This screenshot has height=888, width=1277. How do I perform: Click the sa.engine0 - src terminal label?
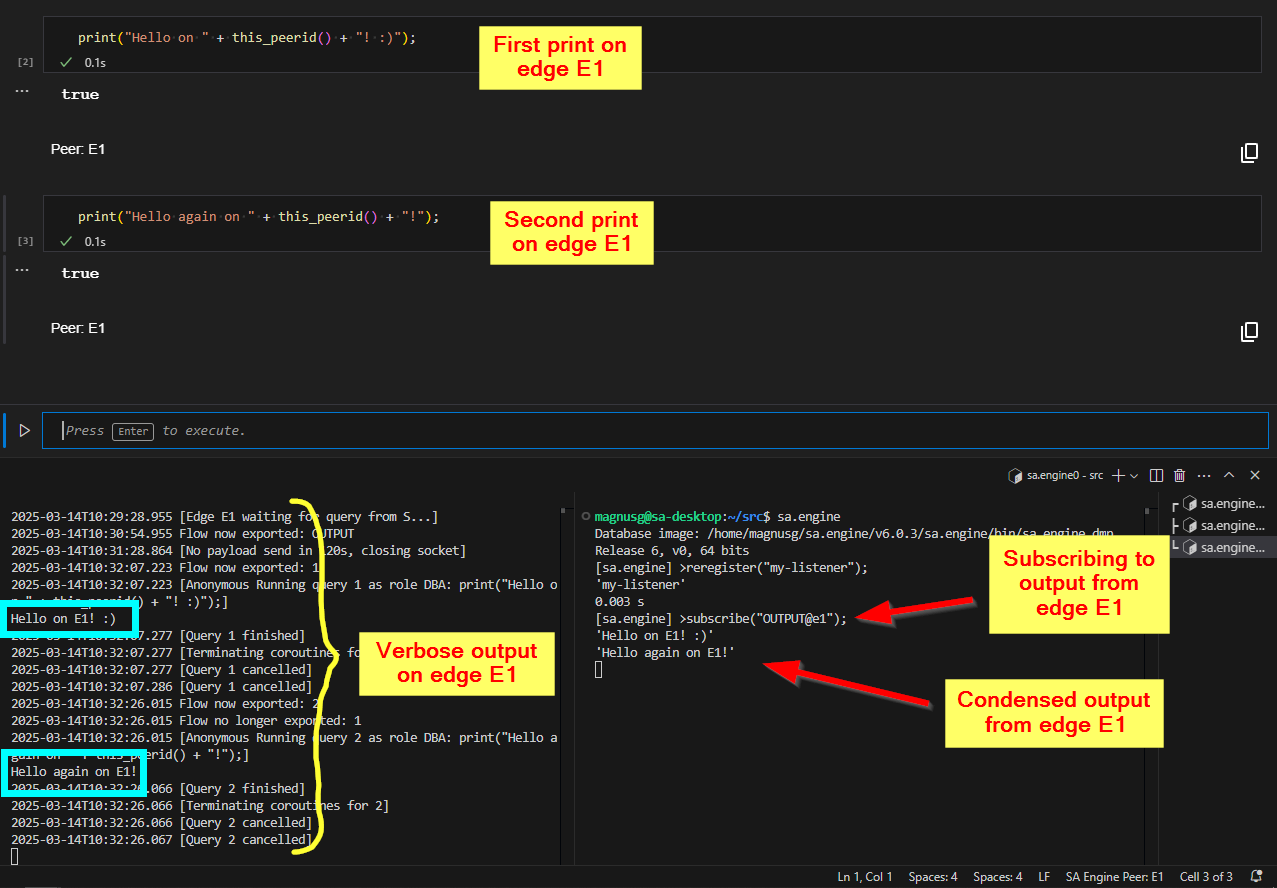click(x=1065, y=476)
